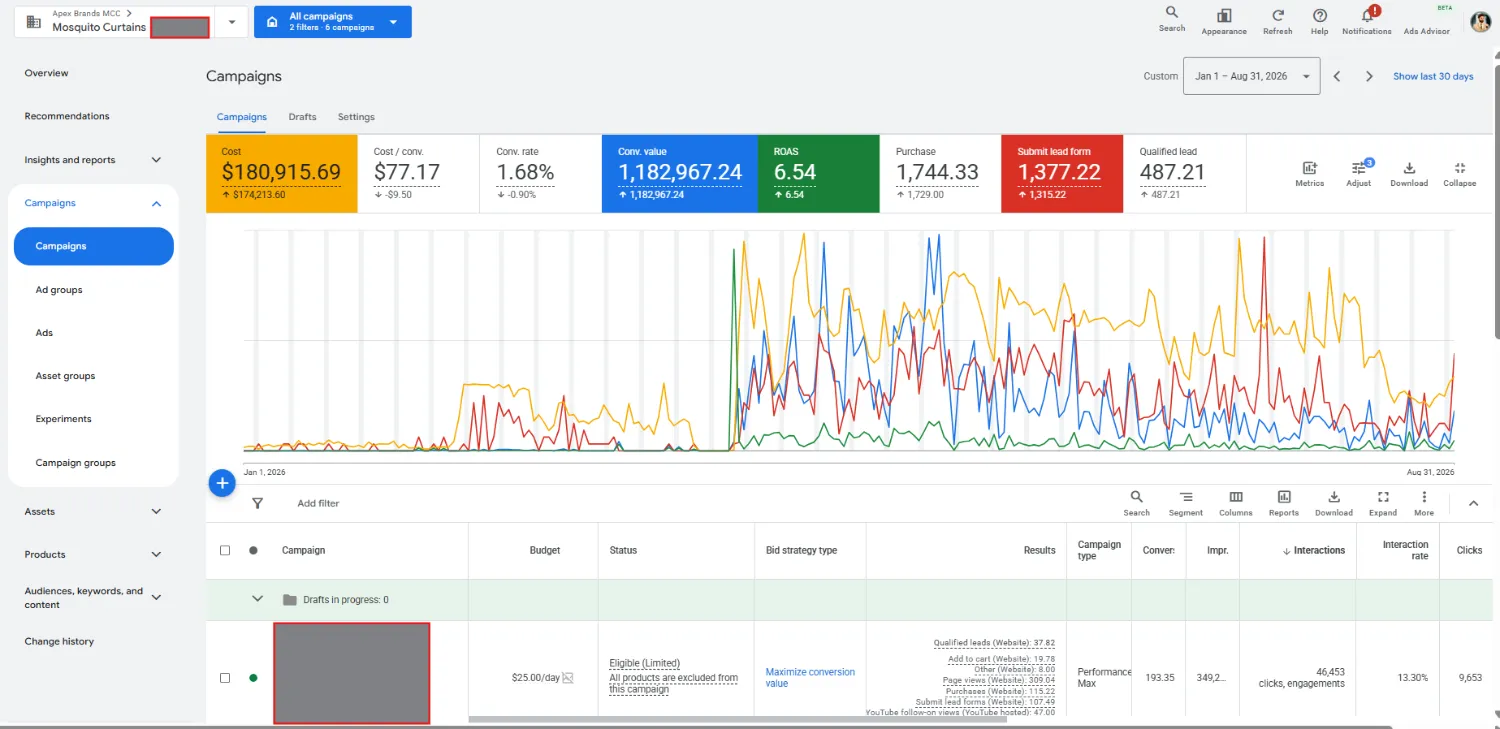
Task: Expand Products sidebar section
Action: 156,554
